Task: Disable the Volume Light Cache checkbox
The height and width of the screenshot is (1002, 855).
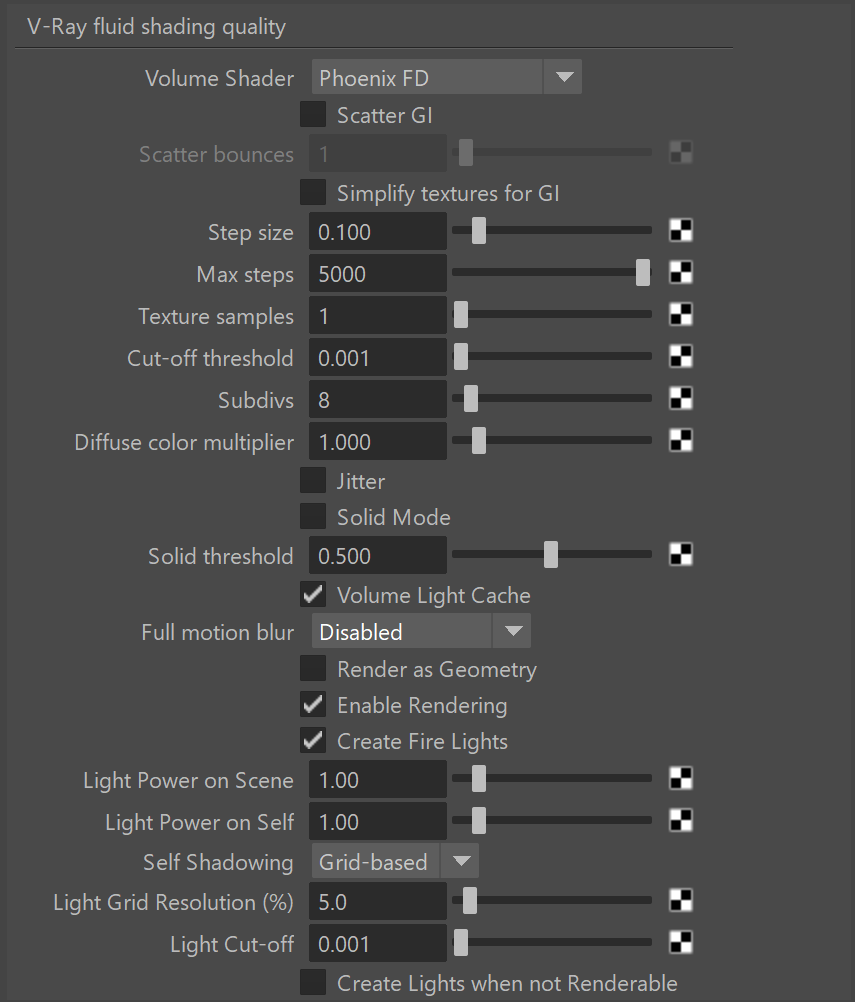Action: click(x=313, y=594)
